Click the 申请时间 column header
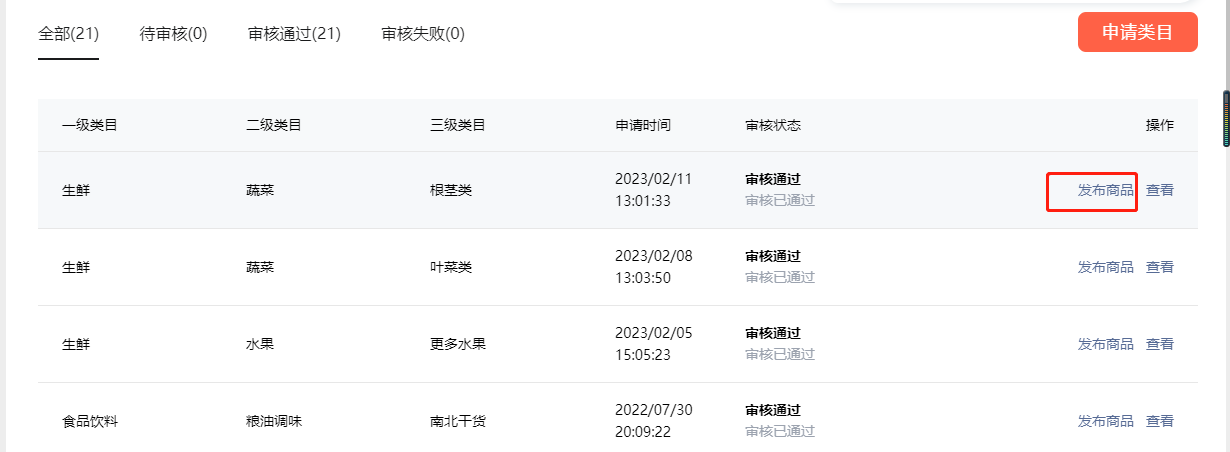Image resolution: width=1230 pixels, height=452 pixels. [x=643, y=125]
